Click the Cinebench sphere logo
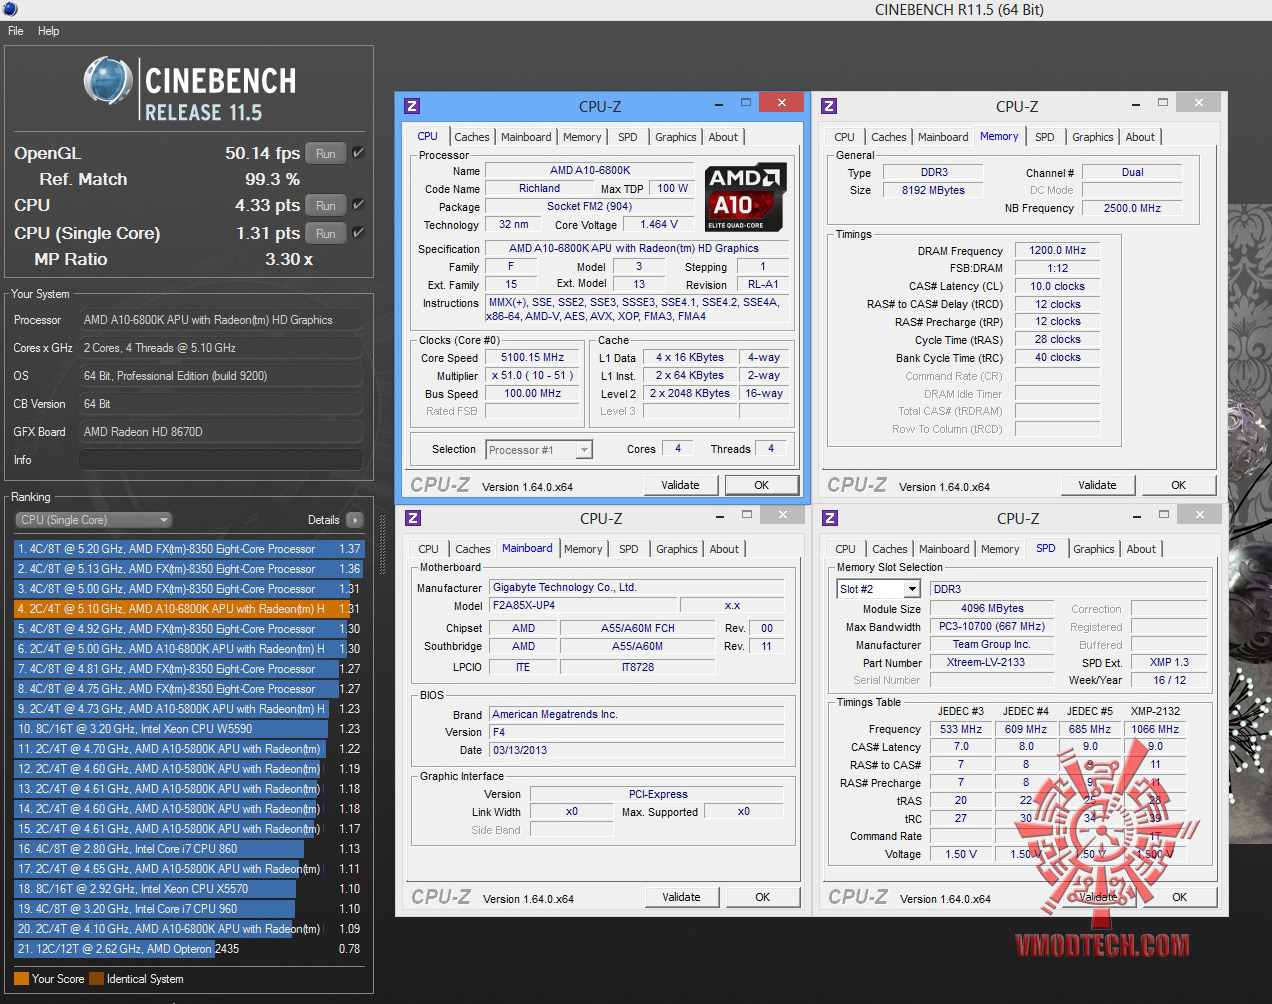This screenshot has height=1004, width=1272. coord(108,81)
